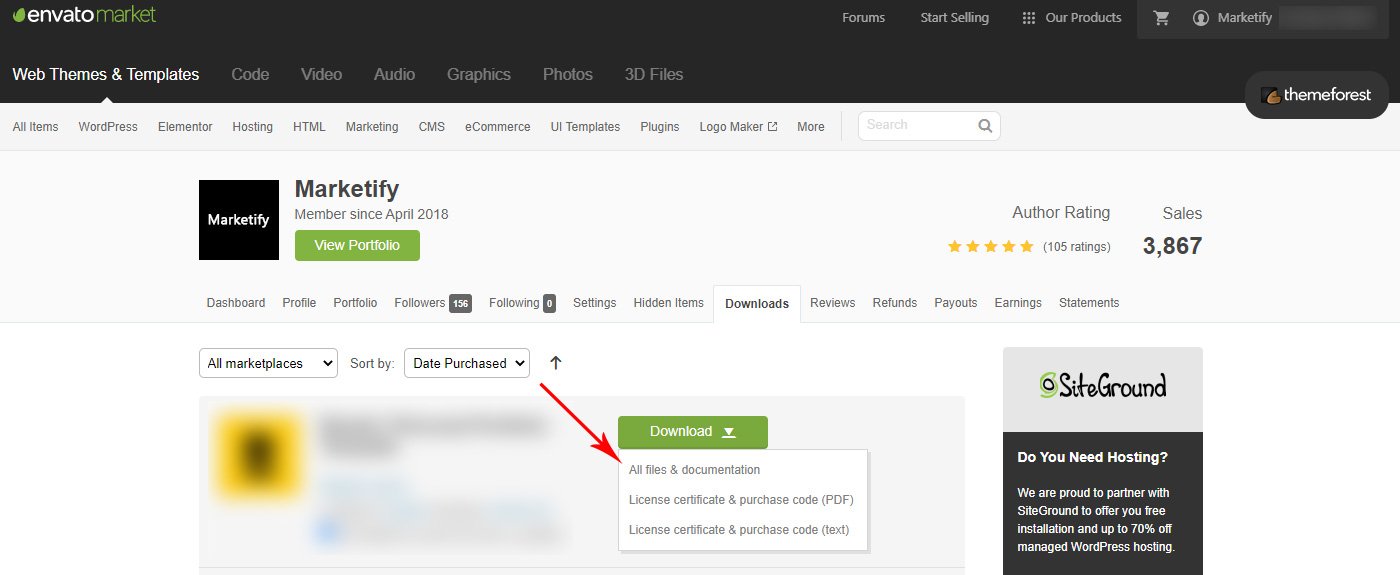Click into the Search input field
1400x575 pixels.
[x=915, y=126]
